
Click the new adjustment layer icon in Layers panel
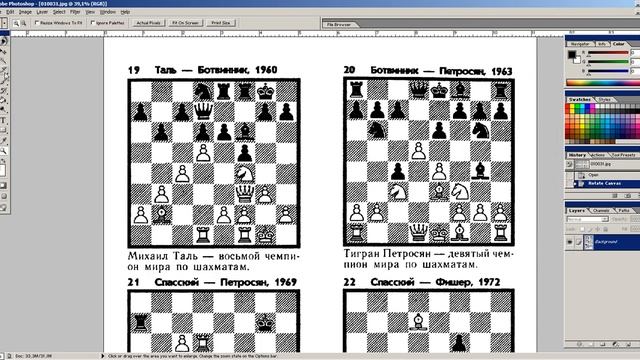(615, 344)
